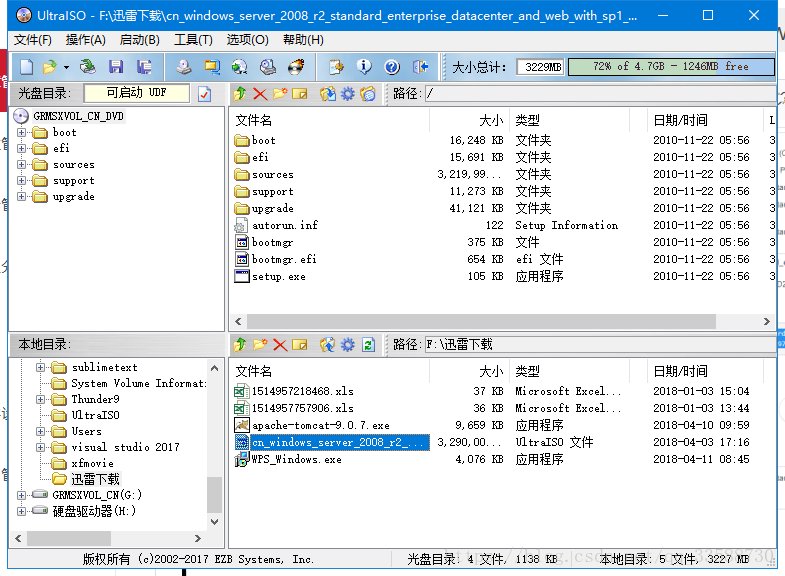This screenshot has width=785, height=576.
Task: Click the Burn CD/DVD image icon
Action: [296, 67]
